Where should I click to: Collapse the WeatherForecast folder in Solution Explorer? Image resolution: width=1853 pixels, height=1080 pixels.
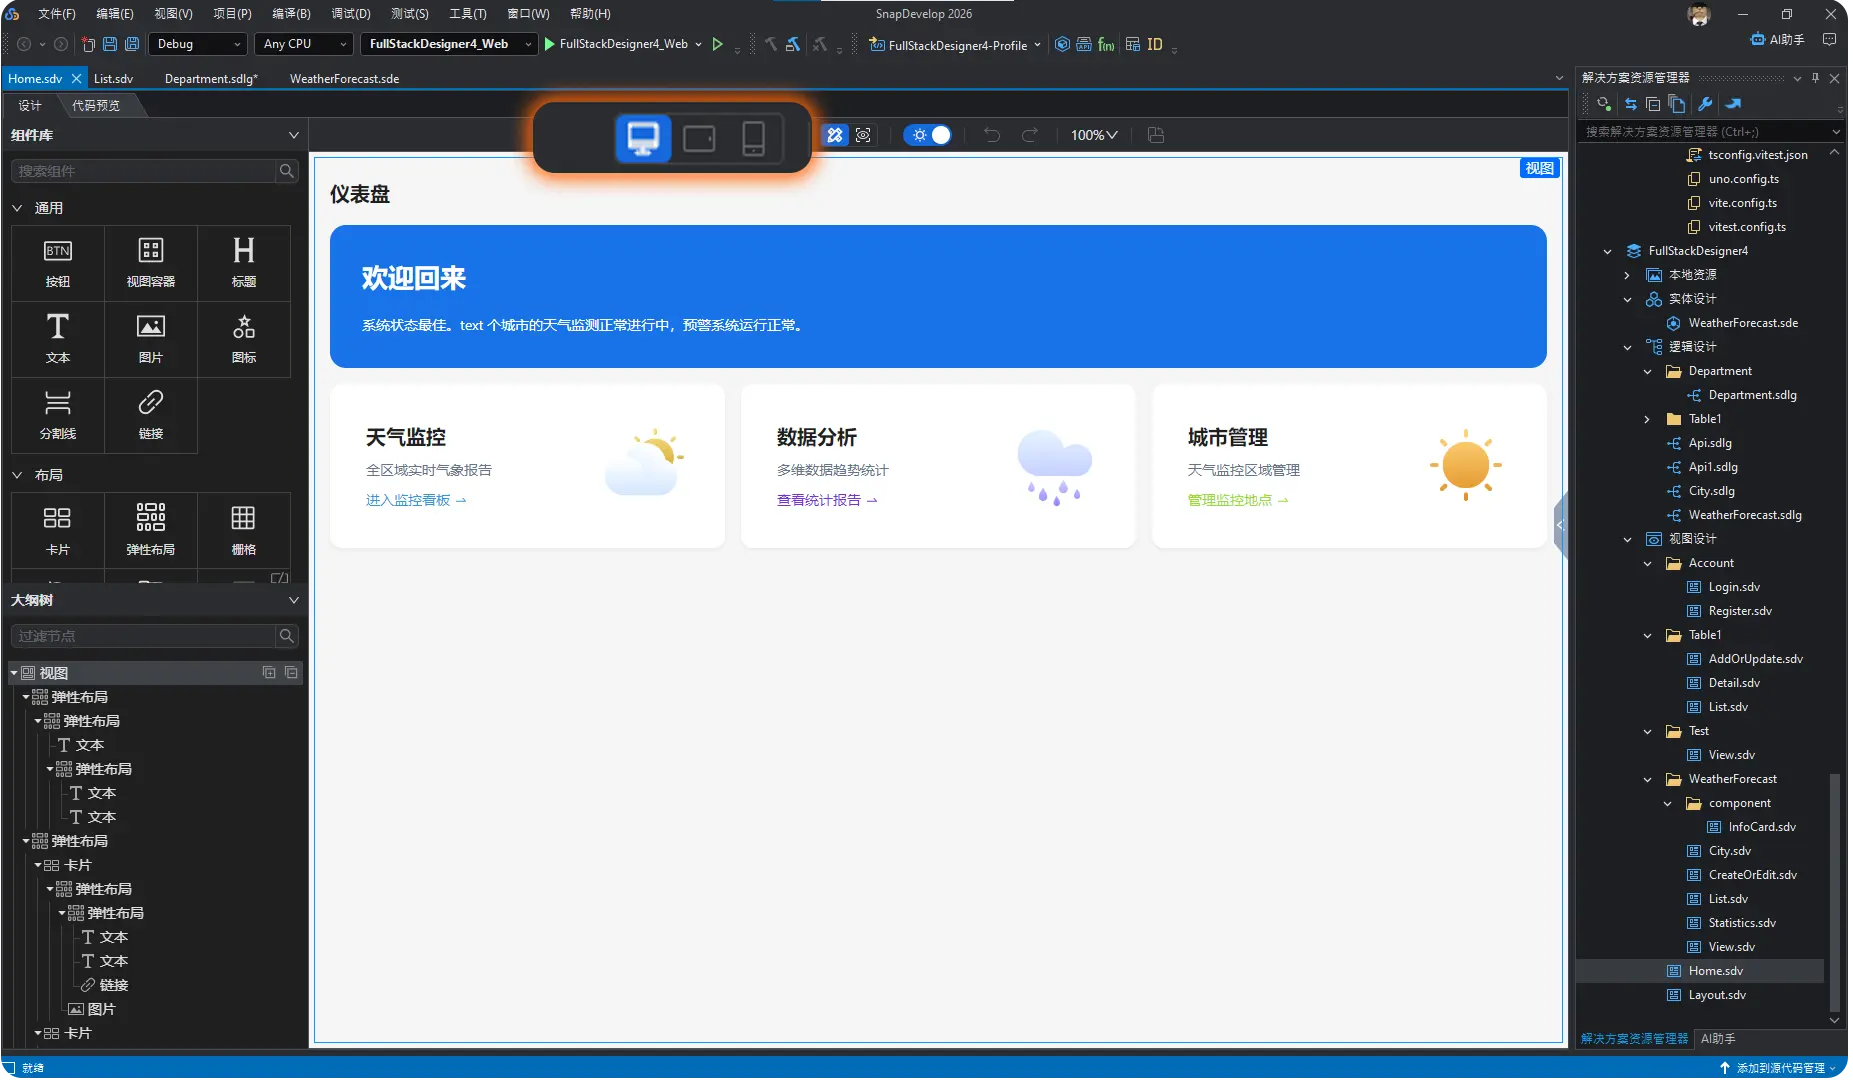[x=1645, y=779]
